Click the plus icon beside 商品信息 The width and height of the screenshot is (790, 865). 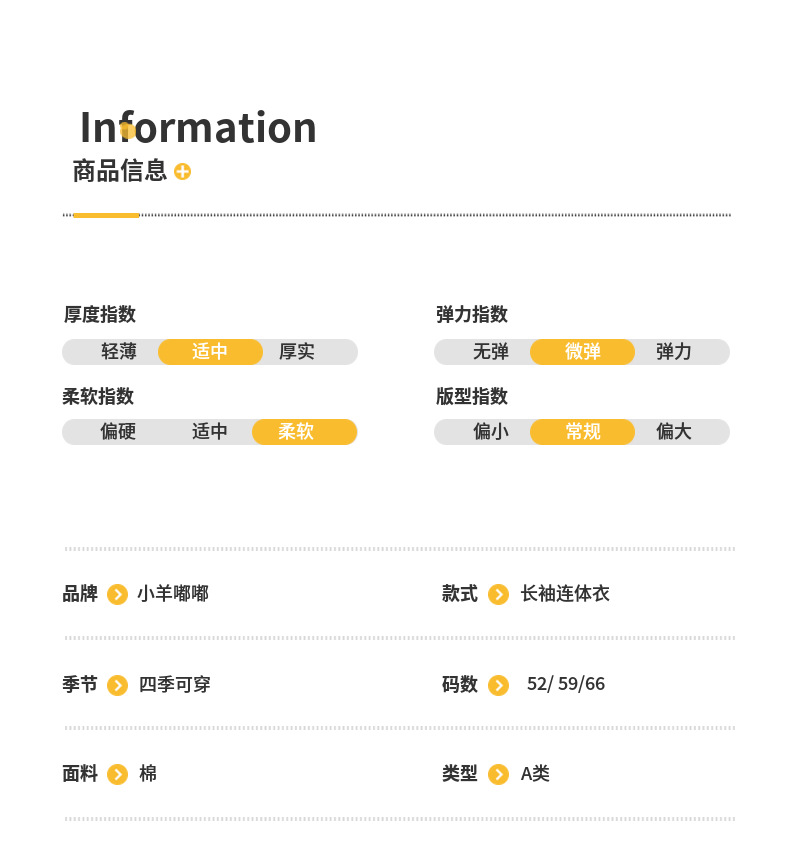click(182, 171)
